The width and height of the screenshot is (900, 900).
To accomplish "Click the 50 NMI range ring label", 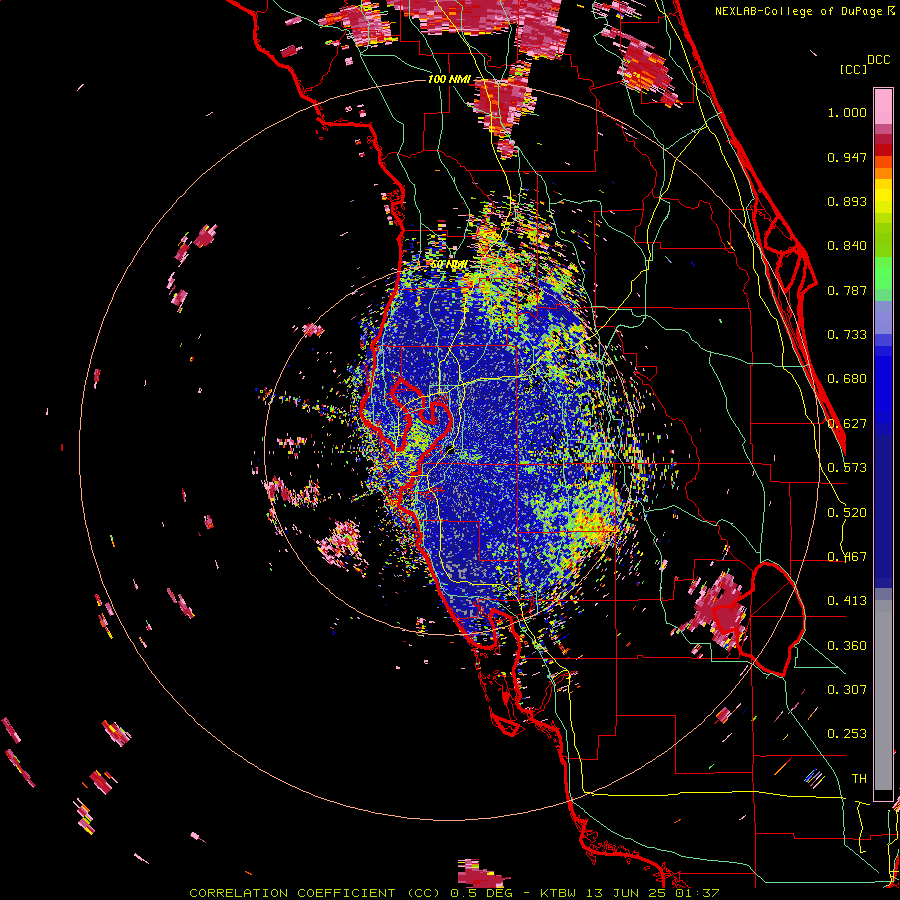I will click(449, 264).
